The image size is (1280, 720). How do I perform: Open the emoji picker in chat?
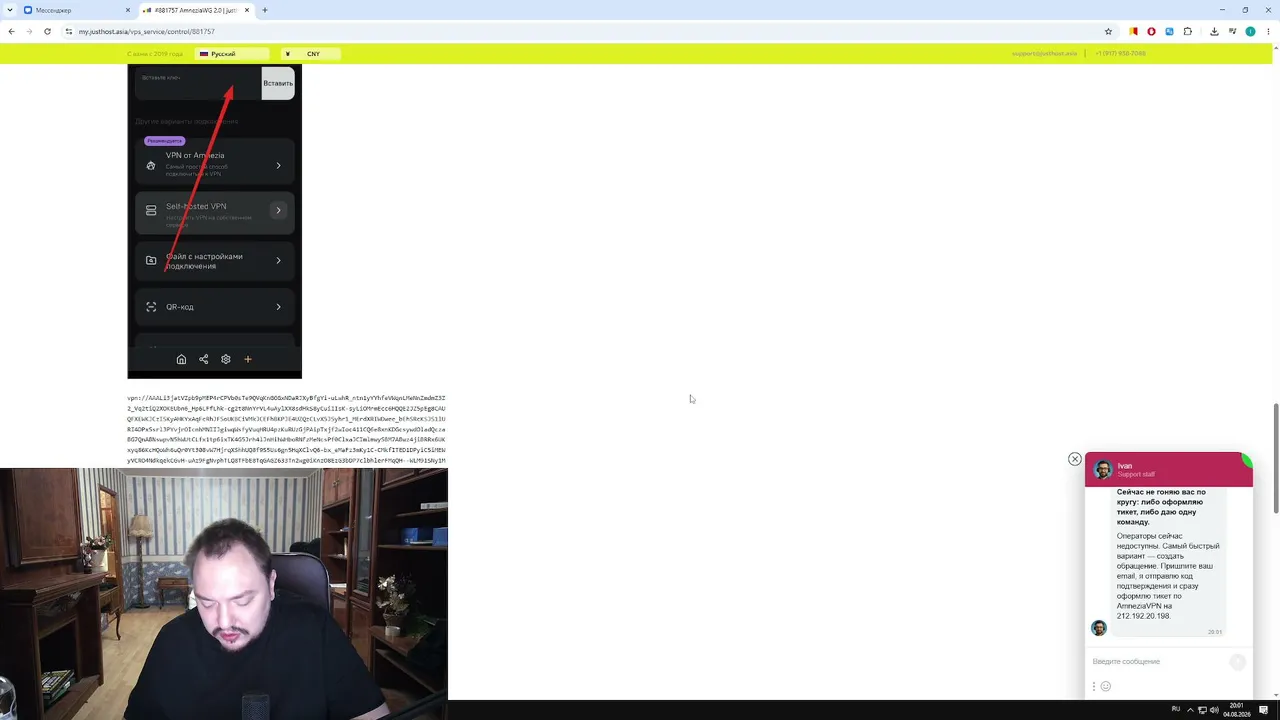click(1105, 686)
